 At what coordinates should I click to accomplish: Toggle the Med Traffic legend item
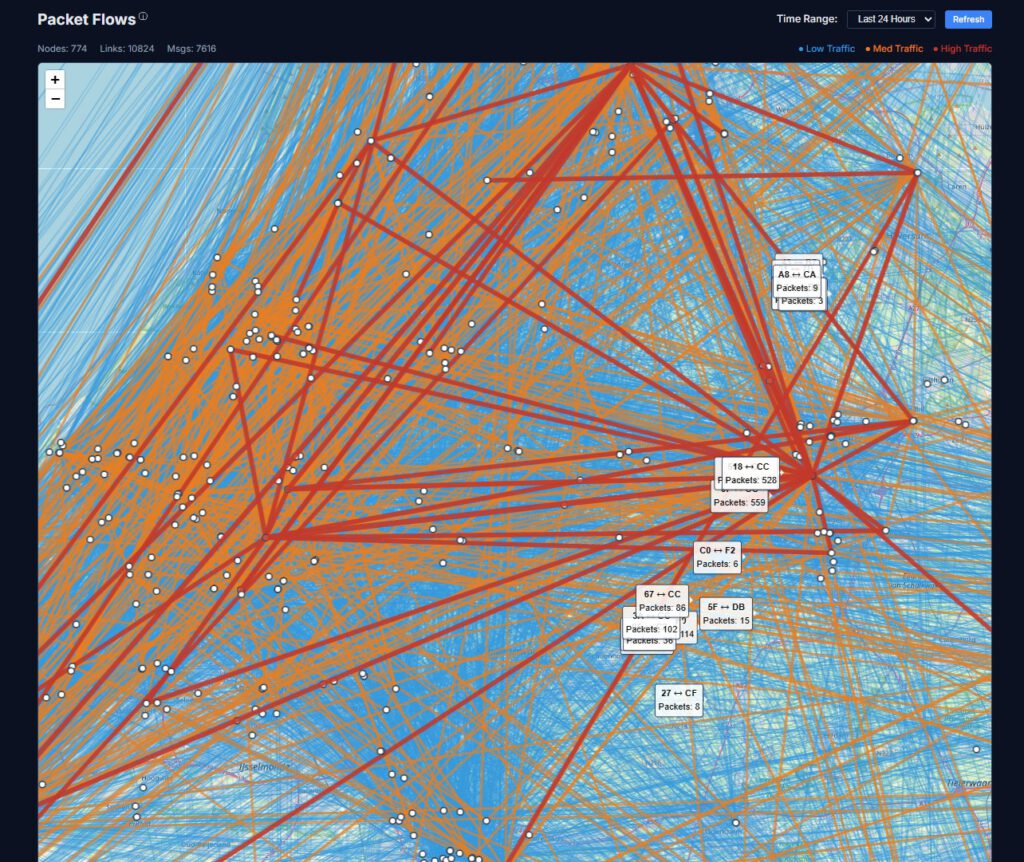point(894,48)
